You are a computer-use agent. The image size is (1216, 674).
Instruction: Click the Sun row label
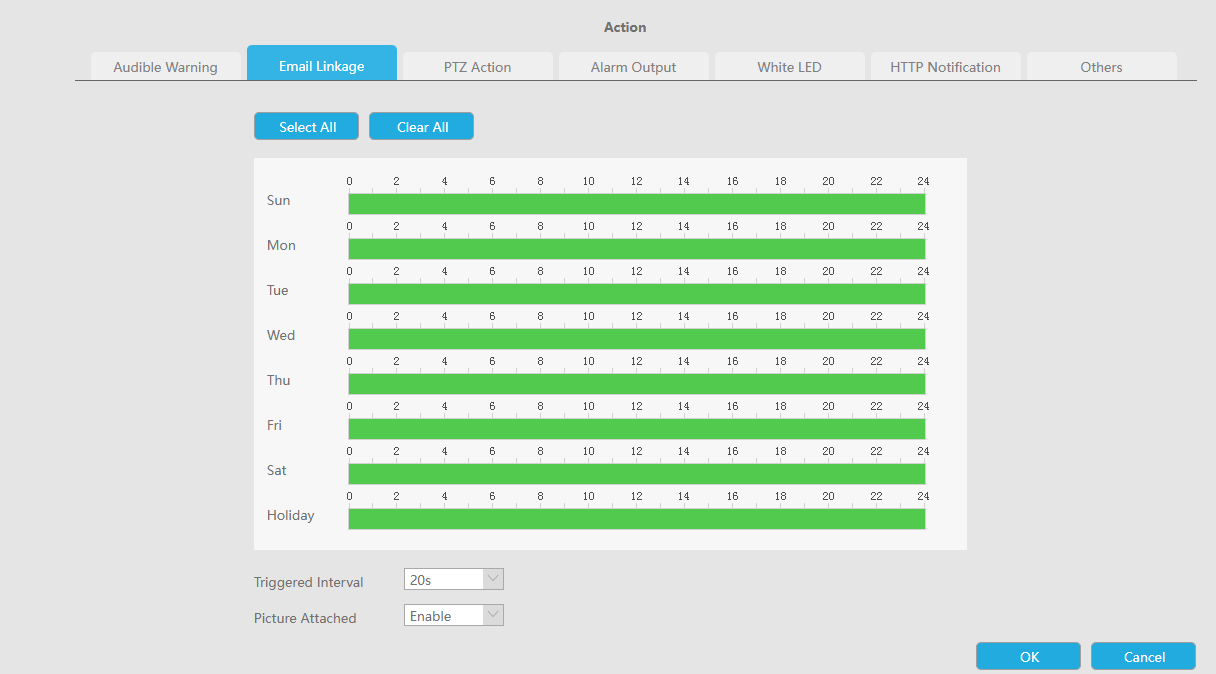279,200
